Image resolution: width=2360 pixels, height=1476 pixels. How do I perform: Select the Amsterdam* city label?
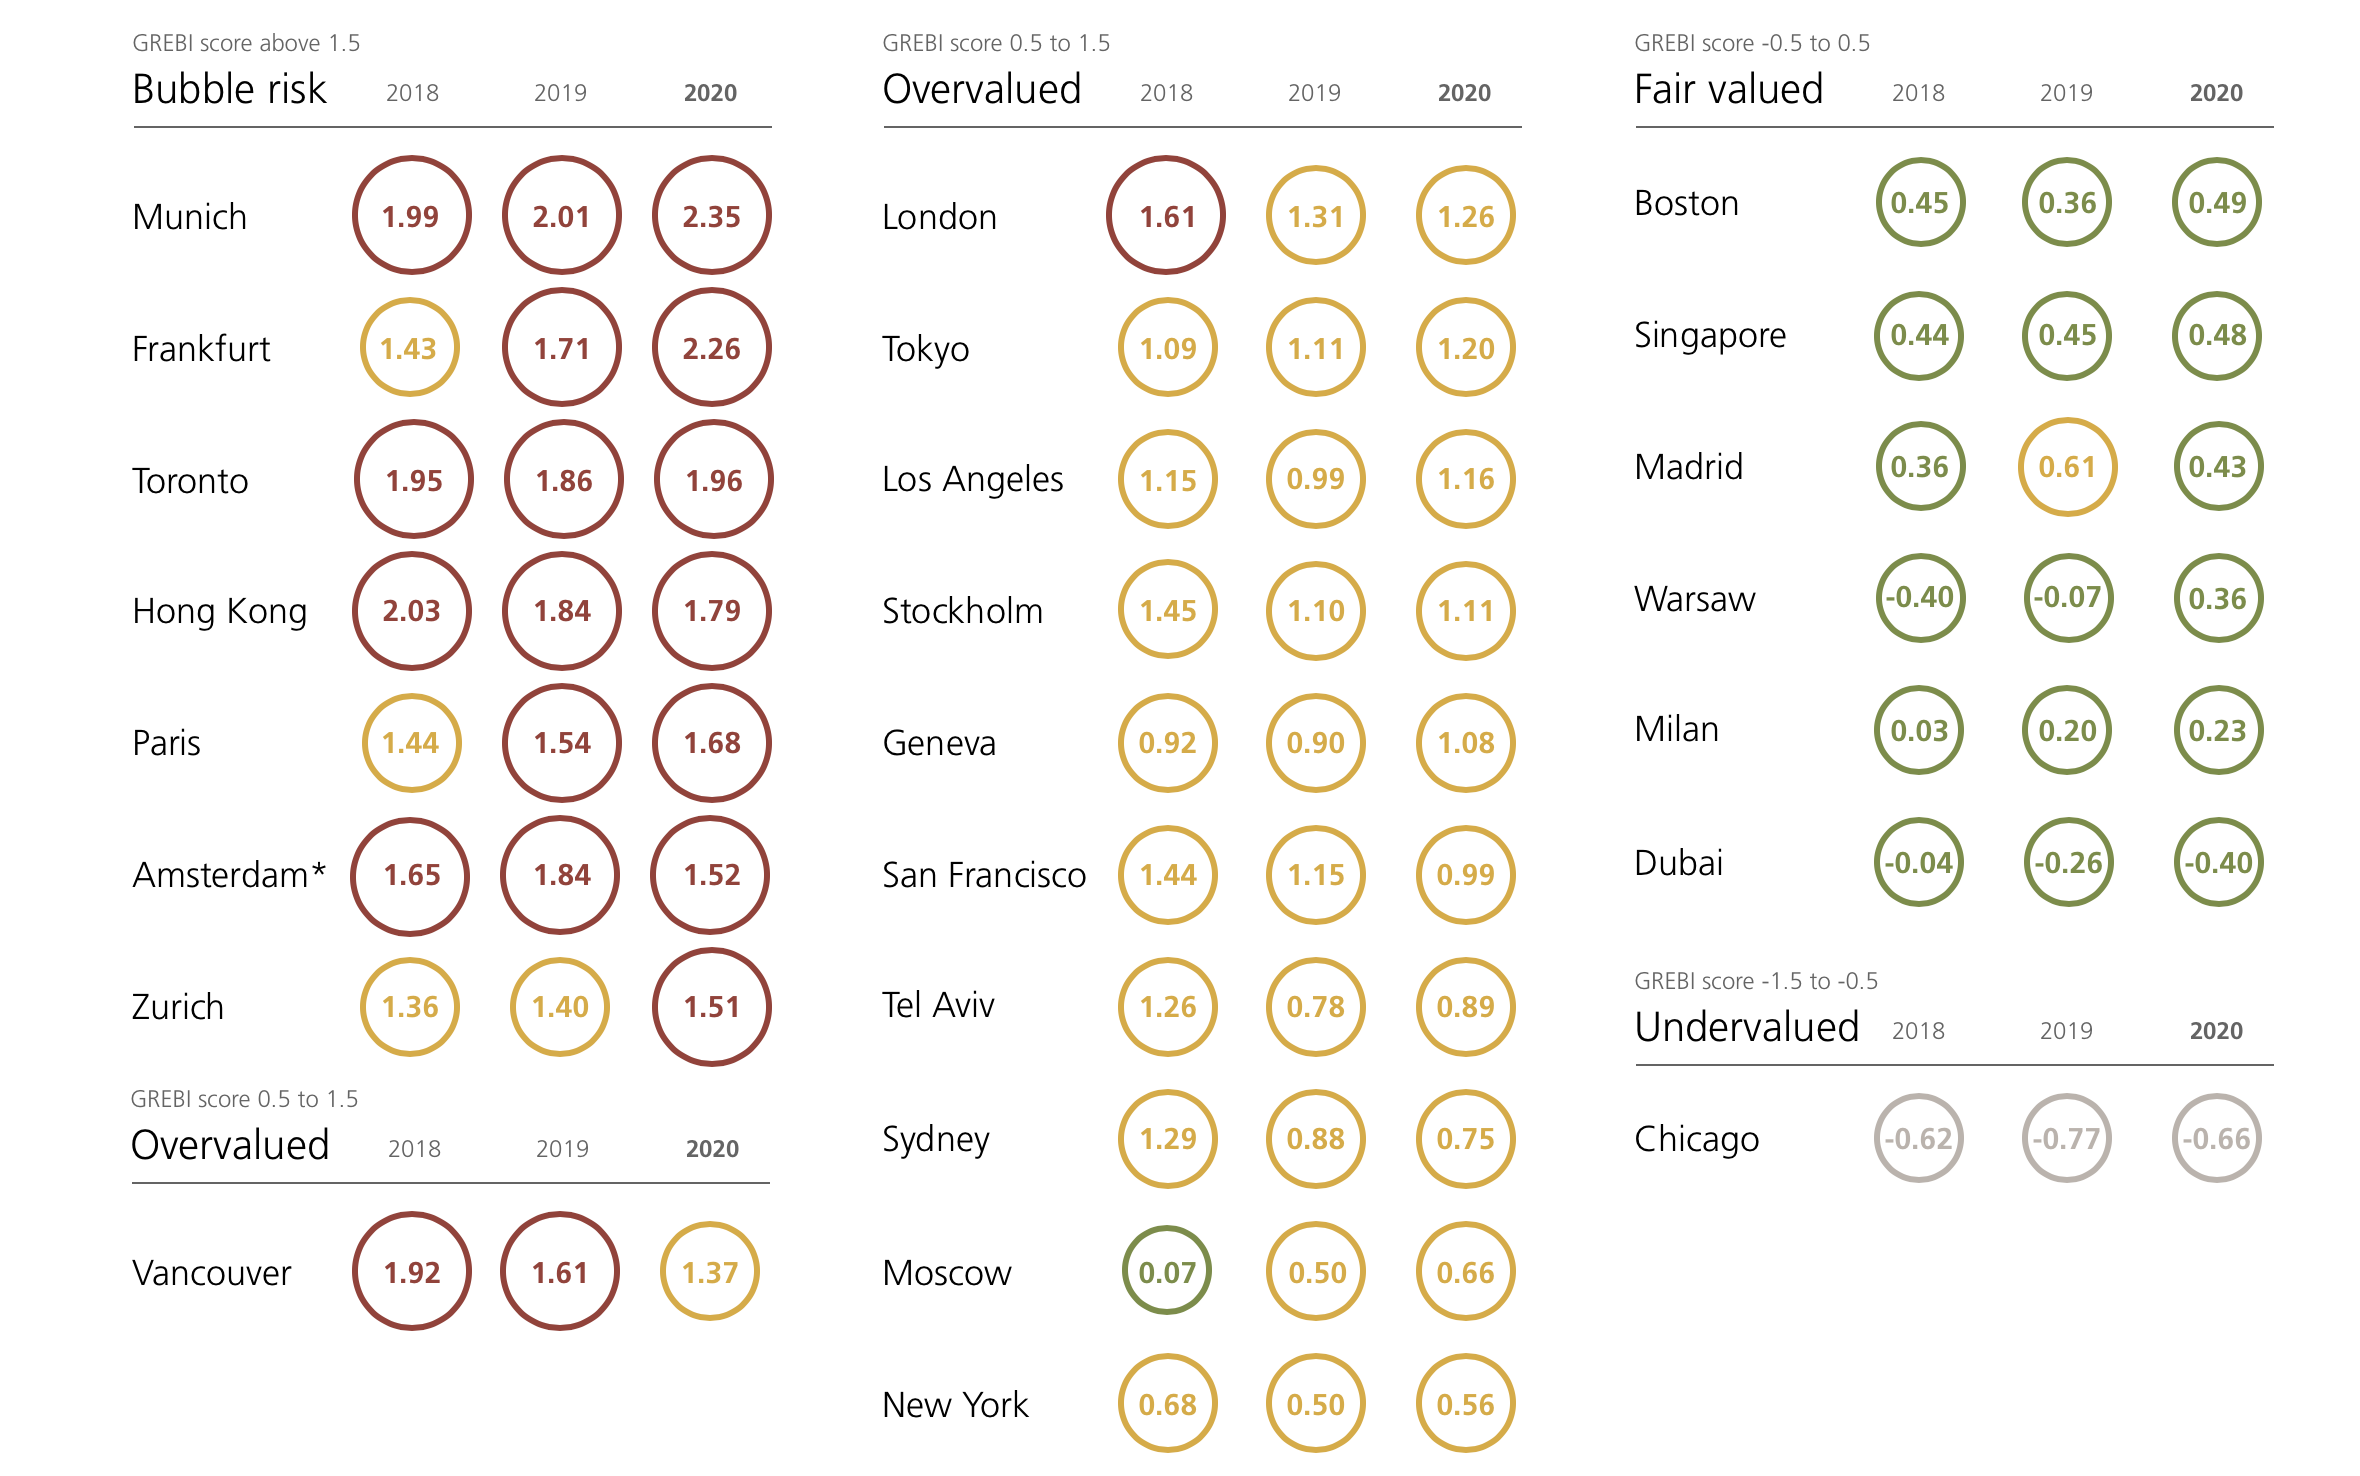click(x=229, y=875)
